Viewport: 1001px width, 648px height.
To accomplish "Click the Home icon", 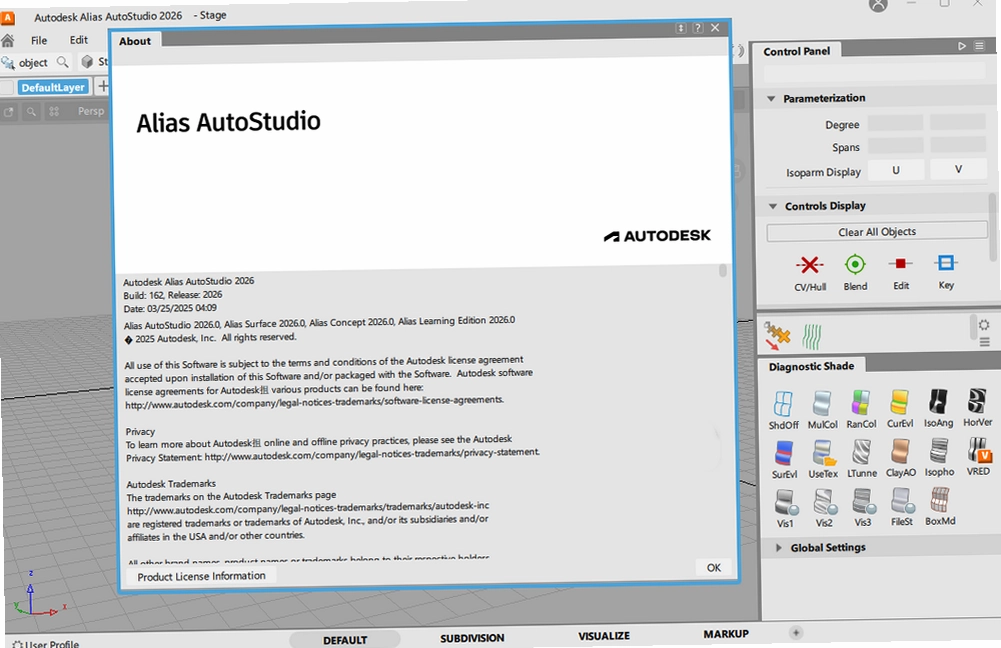I will (x=8, y=41).
